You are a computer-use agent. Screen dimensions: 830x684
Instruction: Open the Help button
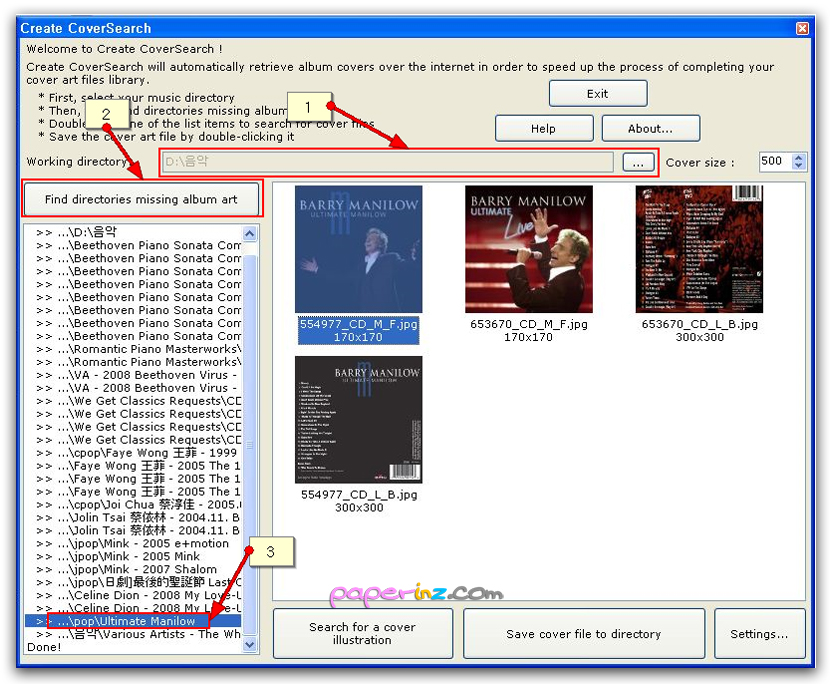click(544, 129)
